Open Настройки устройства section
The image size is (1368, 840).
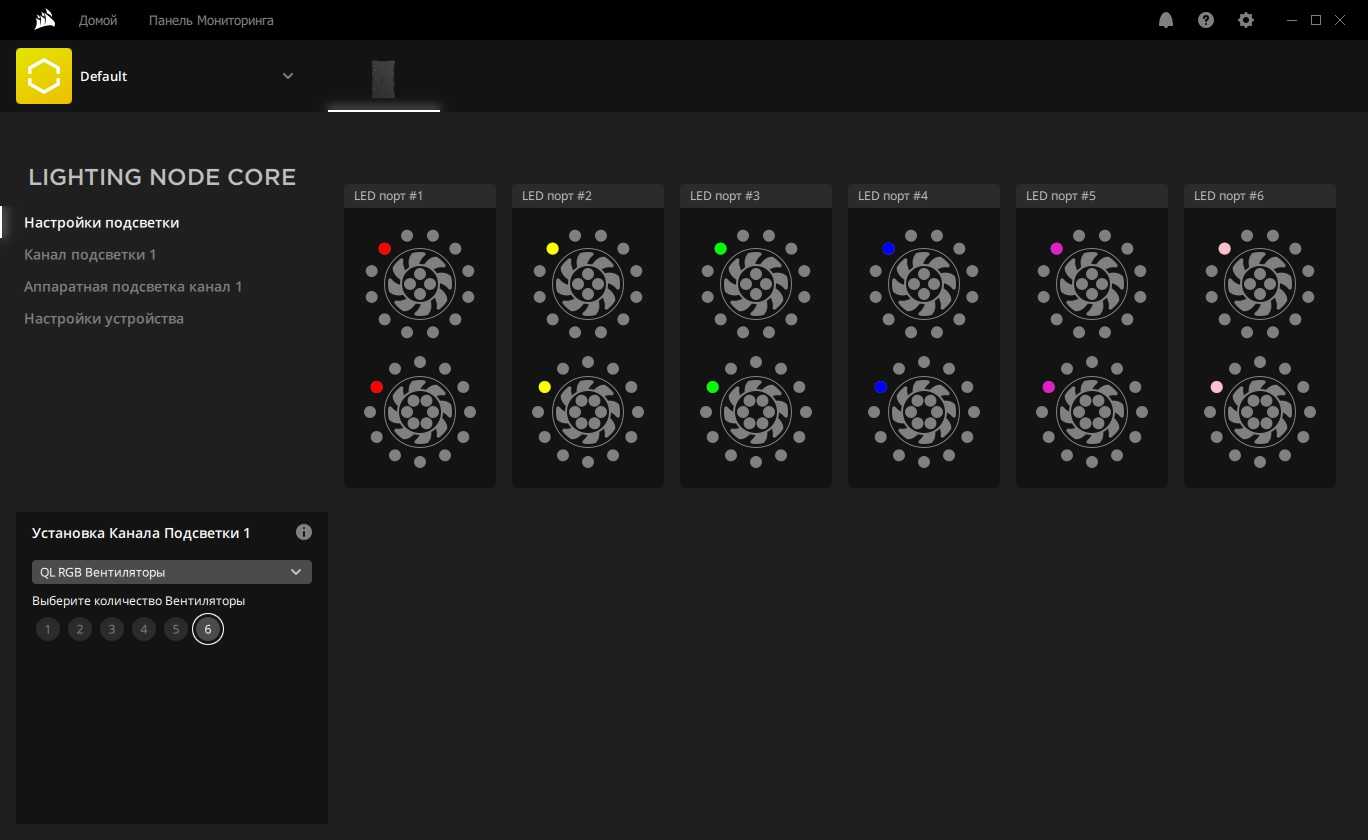[104, 319]
